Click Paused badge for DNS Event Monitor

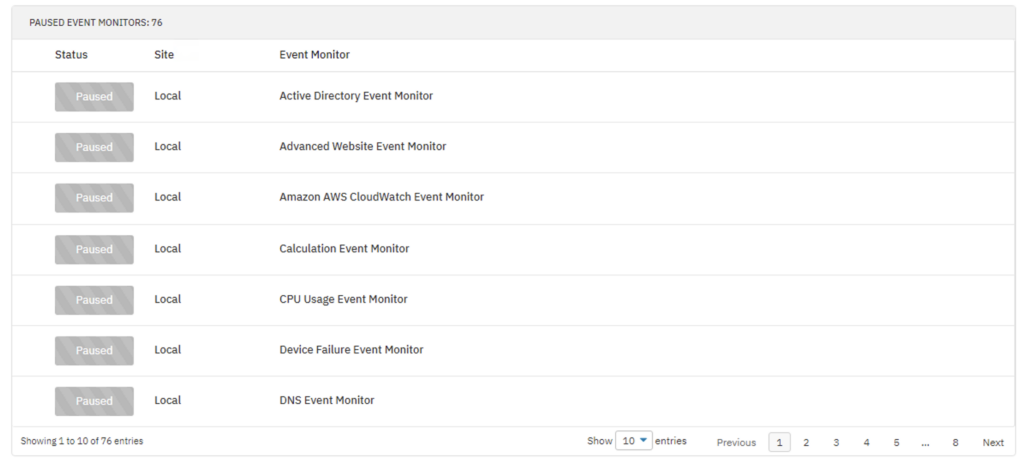tap(94, 402)
